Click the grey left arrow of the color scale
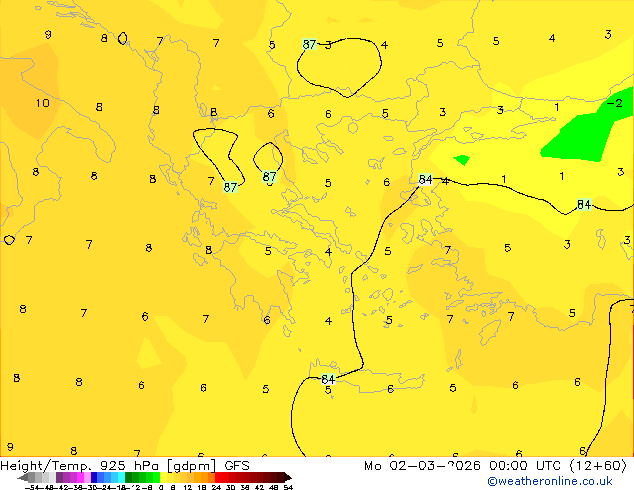Image resolution: width=634 pixels, height=490 pixels. (x=22, y=478)
